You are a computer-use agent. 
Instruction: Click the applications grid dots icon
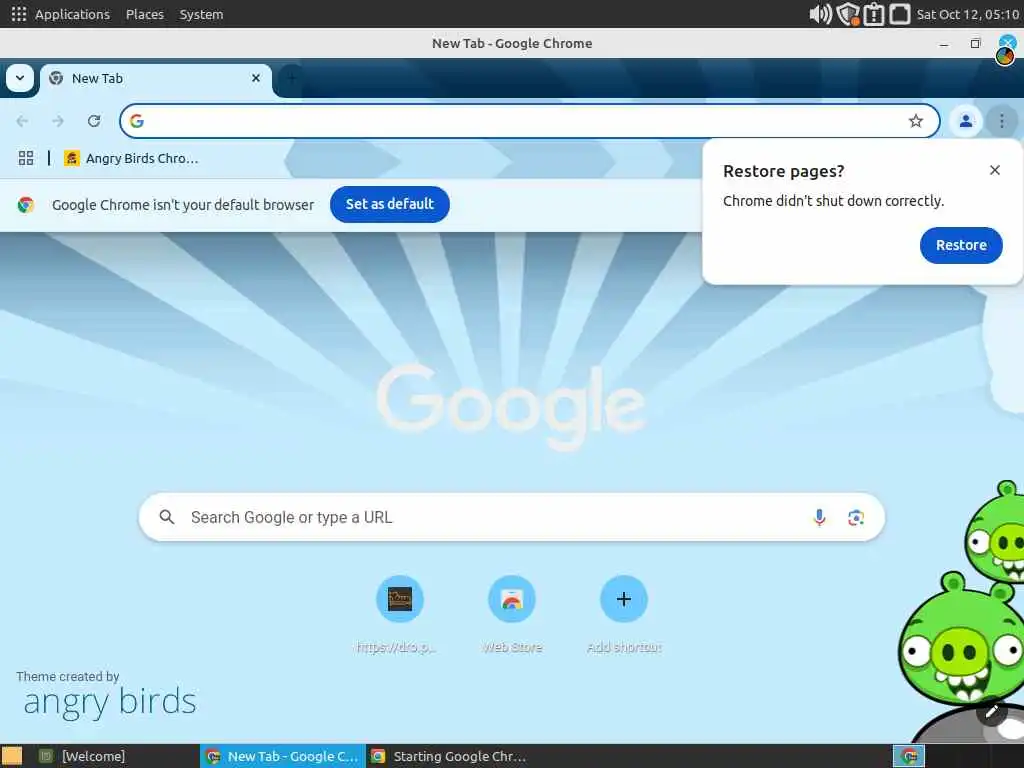[19, 14]
